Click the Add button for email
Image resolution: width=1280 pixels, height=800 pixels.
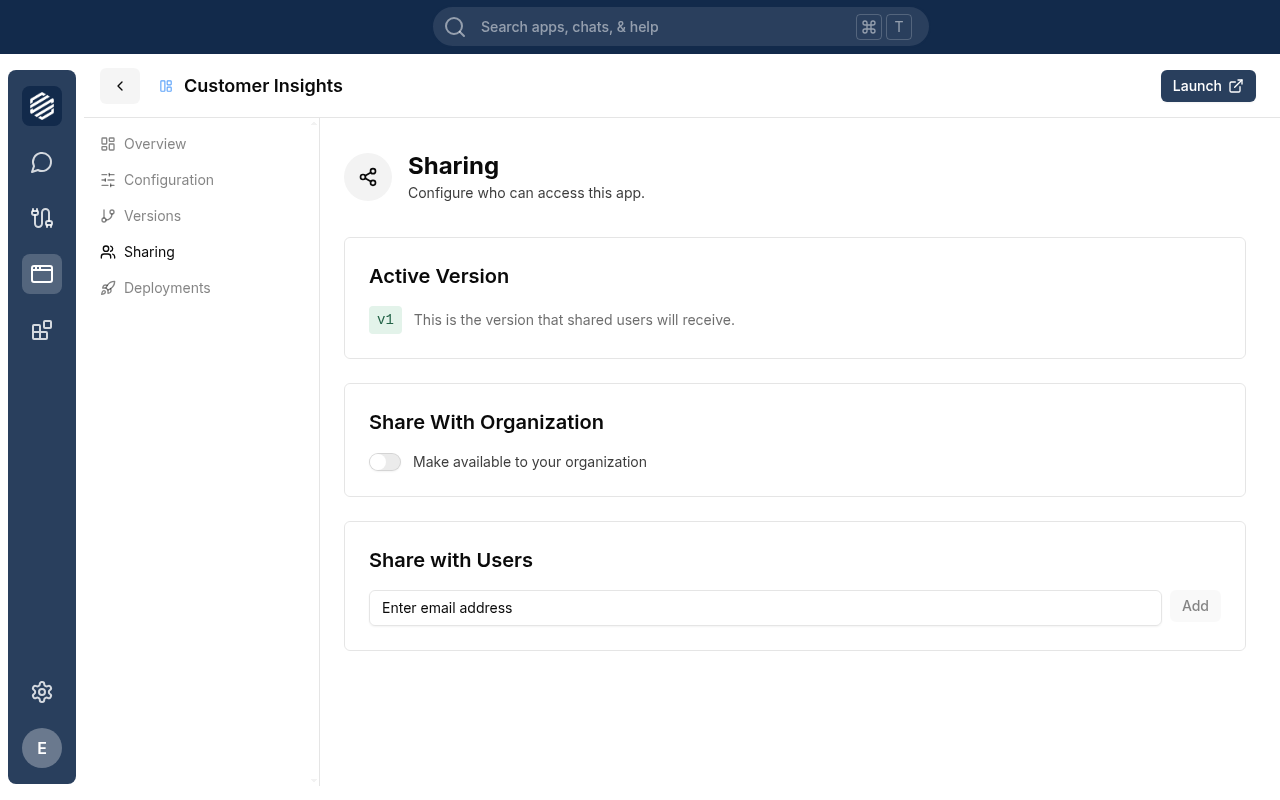click(x=1195, y=606)
